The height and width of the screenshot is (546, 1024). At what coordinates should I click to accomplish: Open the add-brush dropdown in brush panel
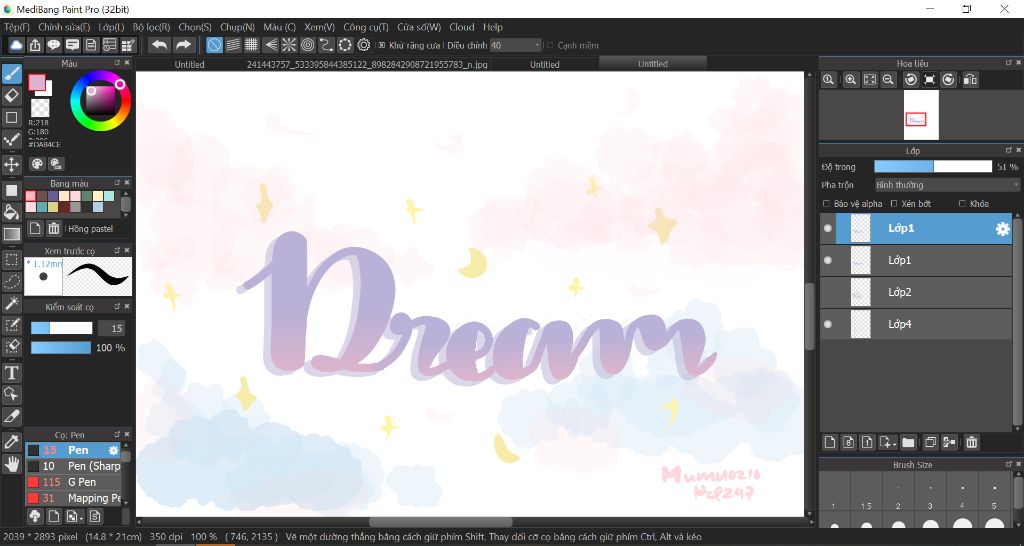[x=74, y=517]
